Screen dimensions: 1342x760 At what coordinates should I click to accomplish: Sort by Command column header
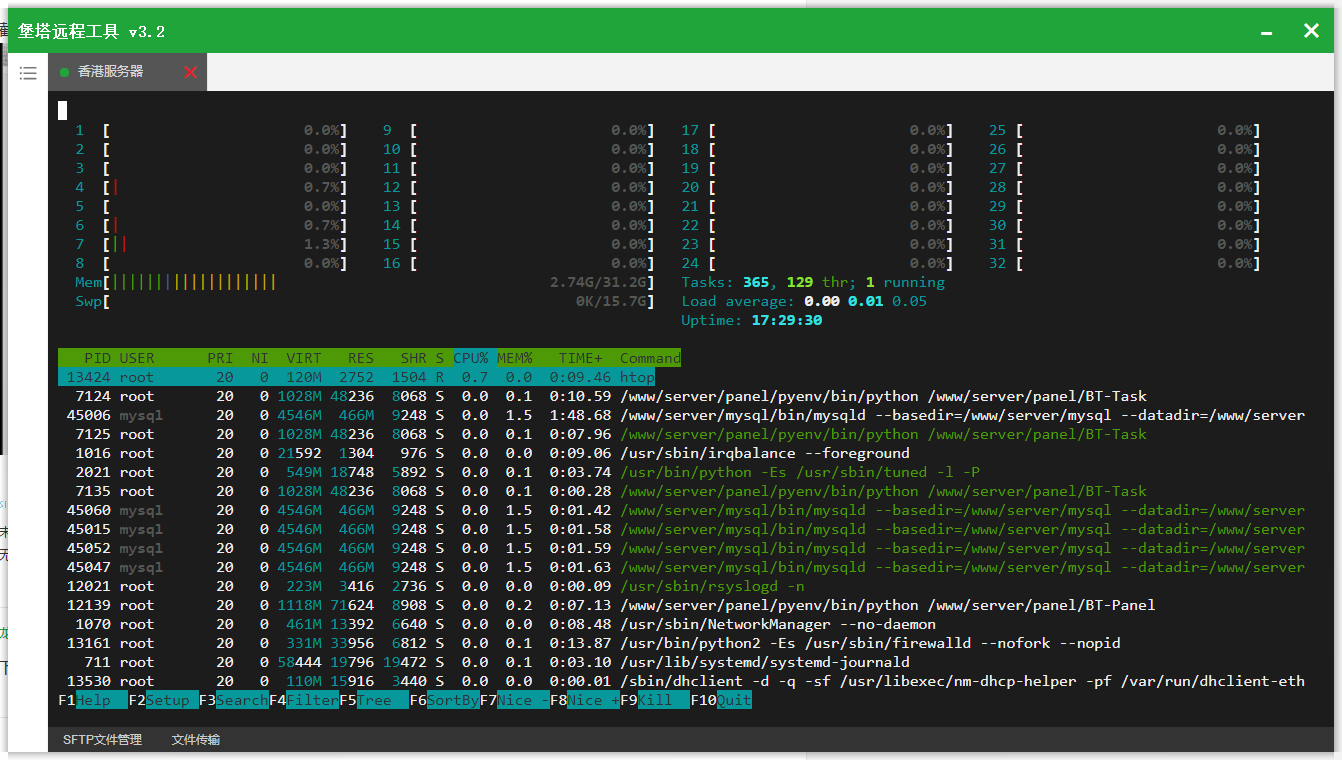click(x=650, y=358)
